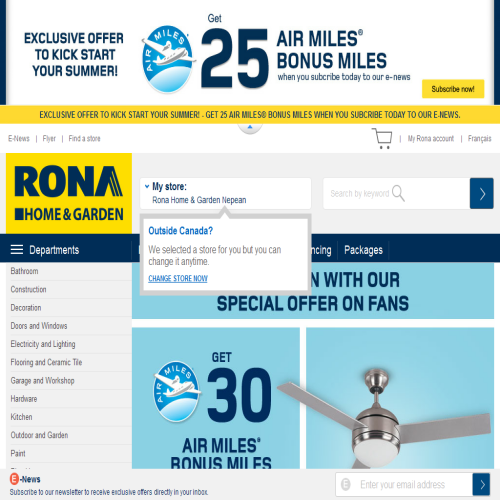500x500 pixels.
Task: Switch language to Français
Action: coord(479,138)
